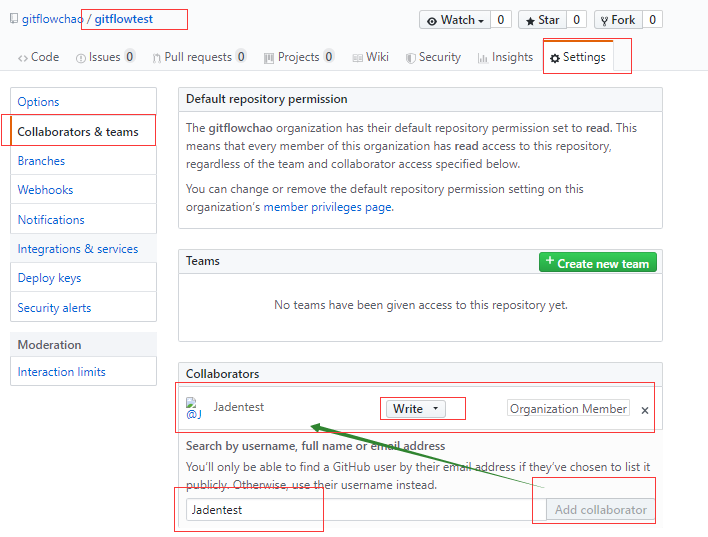The image size is (708, 537).
Task: Star the gitflowtest repository
Action: (542, 20)
